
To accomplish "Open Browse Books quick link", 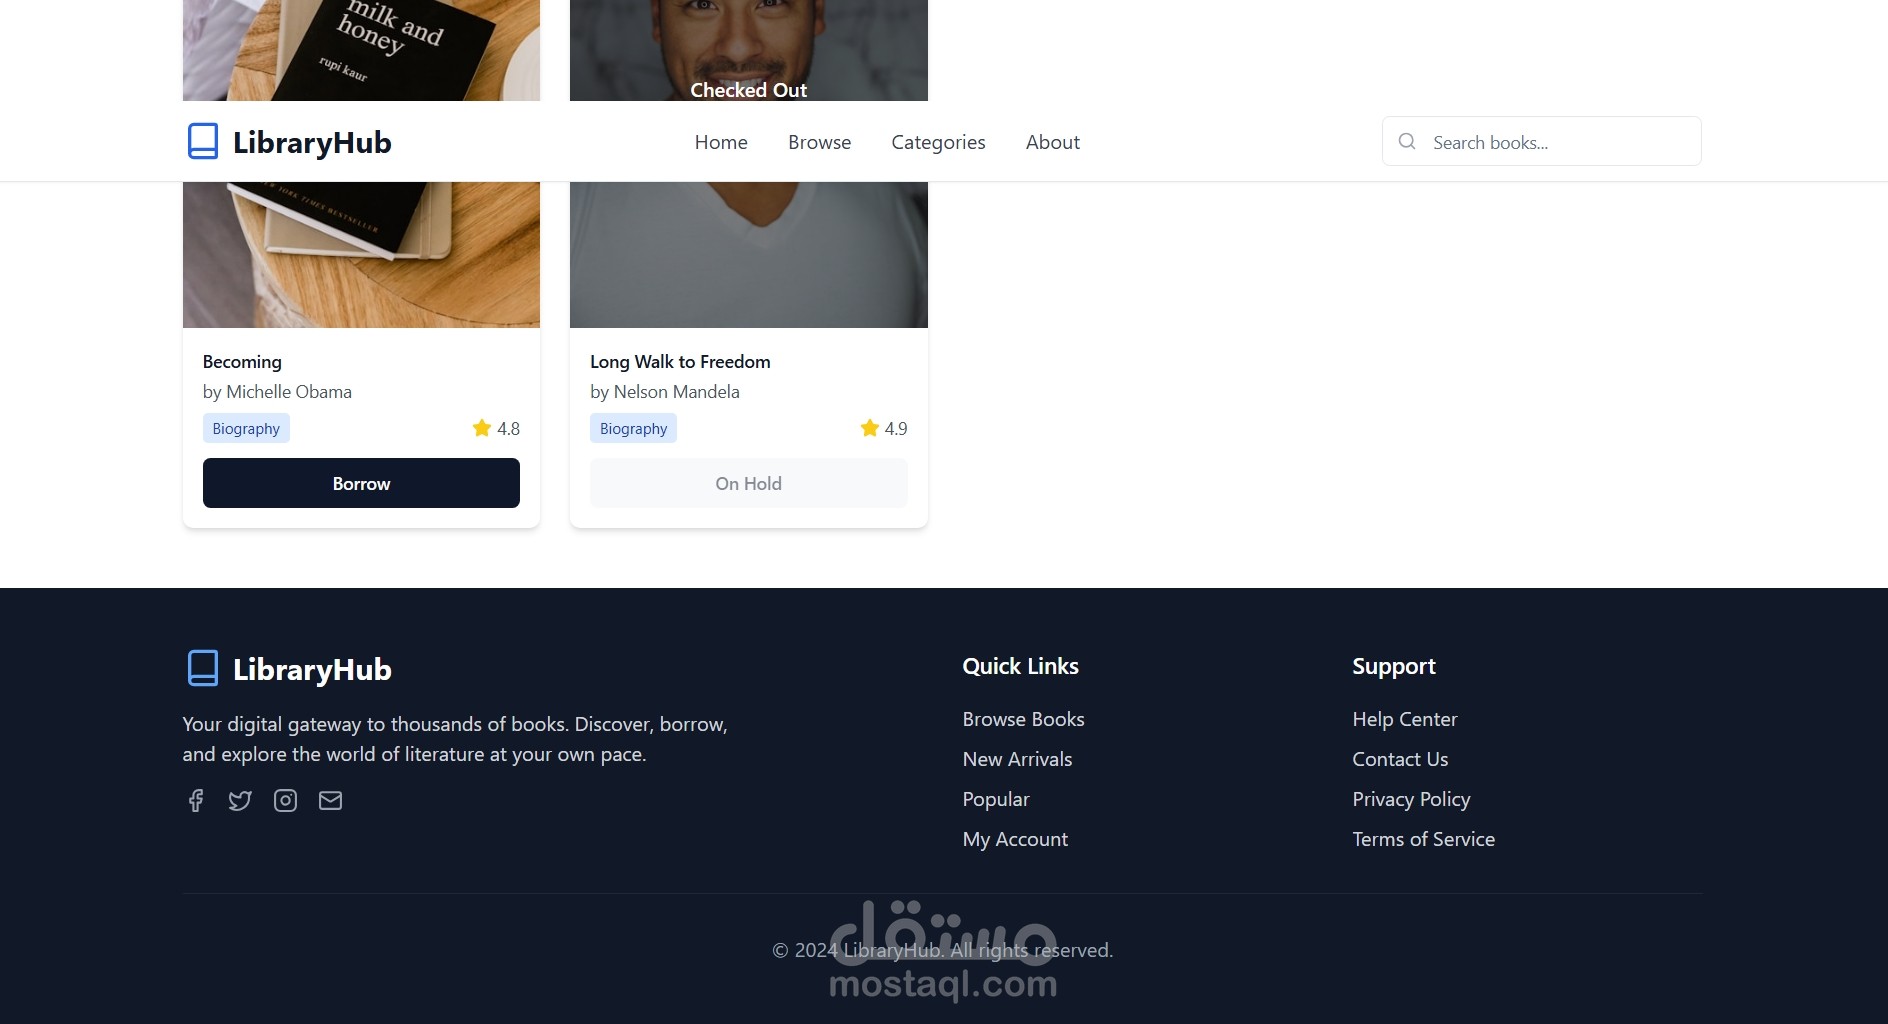I will [1023, 719].
